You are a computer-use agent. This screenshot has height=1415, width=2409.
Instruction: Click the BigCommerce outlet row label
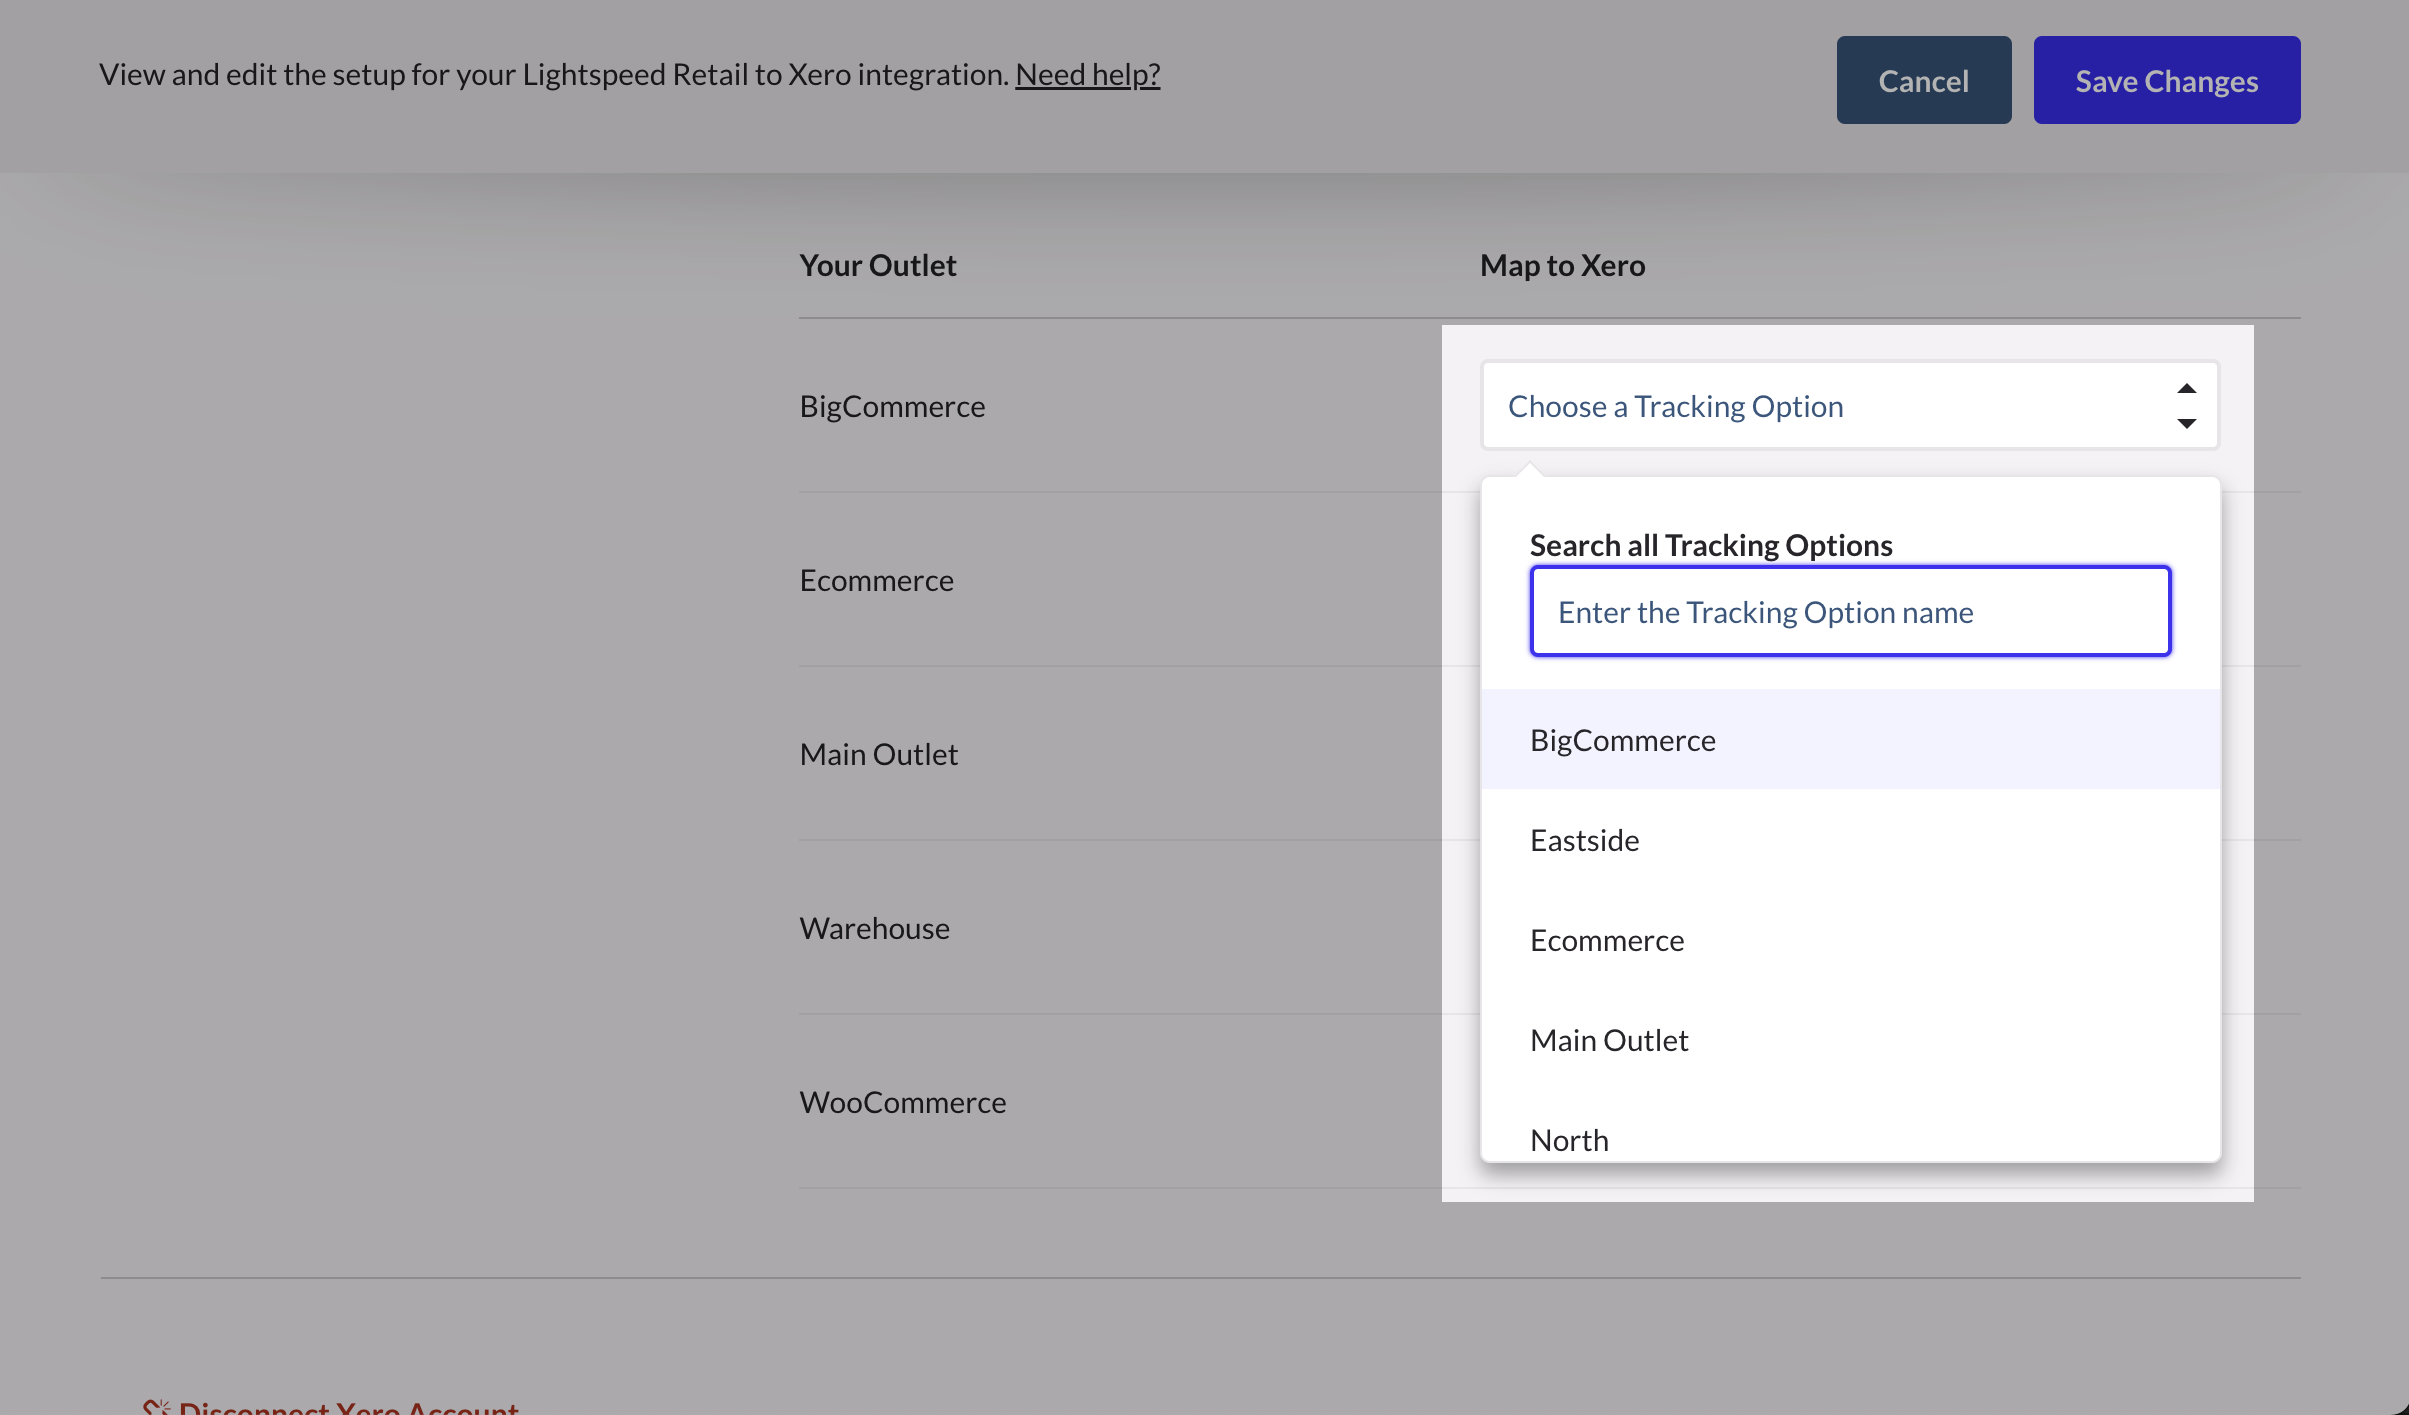point(891,405)
